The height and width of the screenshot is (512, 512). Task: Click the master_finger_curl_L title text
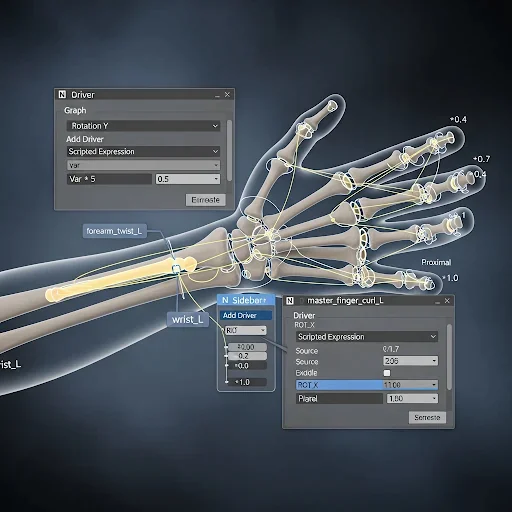(345, 301)
